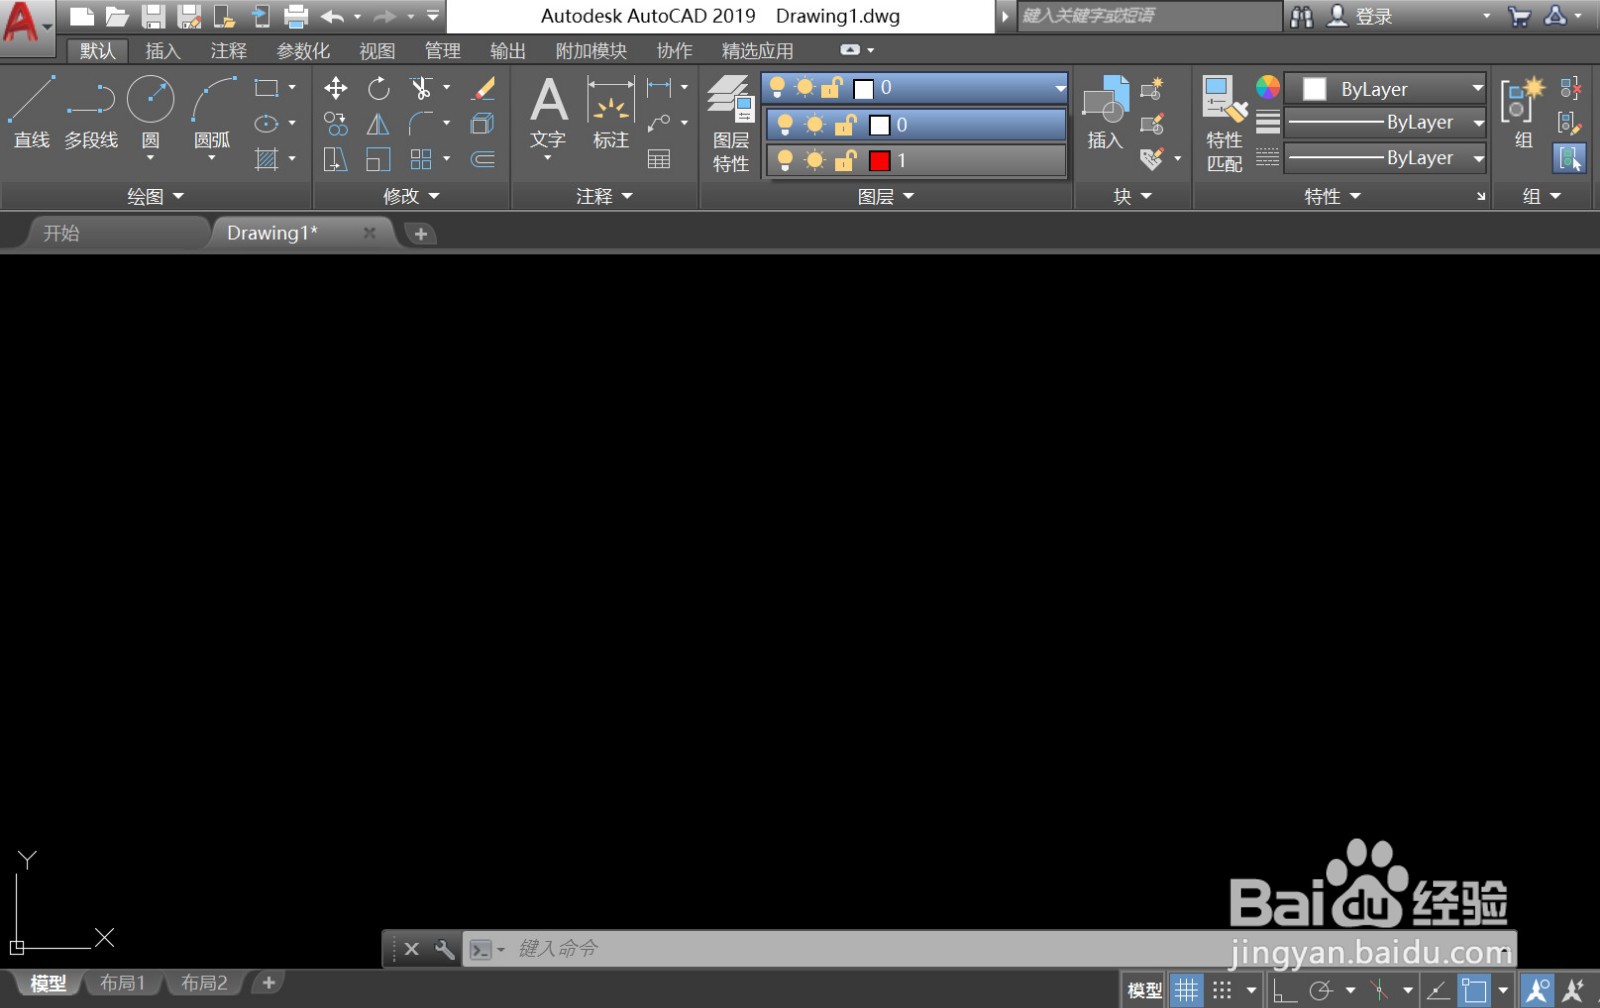Click the Undo arrow icon
The height and width of the screenshot is (1008, 1600).
coord(333,16)
